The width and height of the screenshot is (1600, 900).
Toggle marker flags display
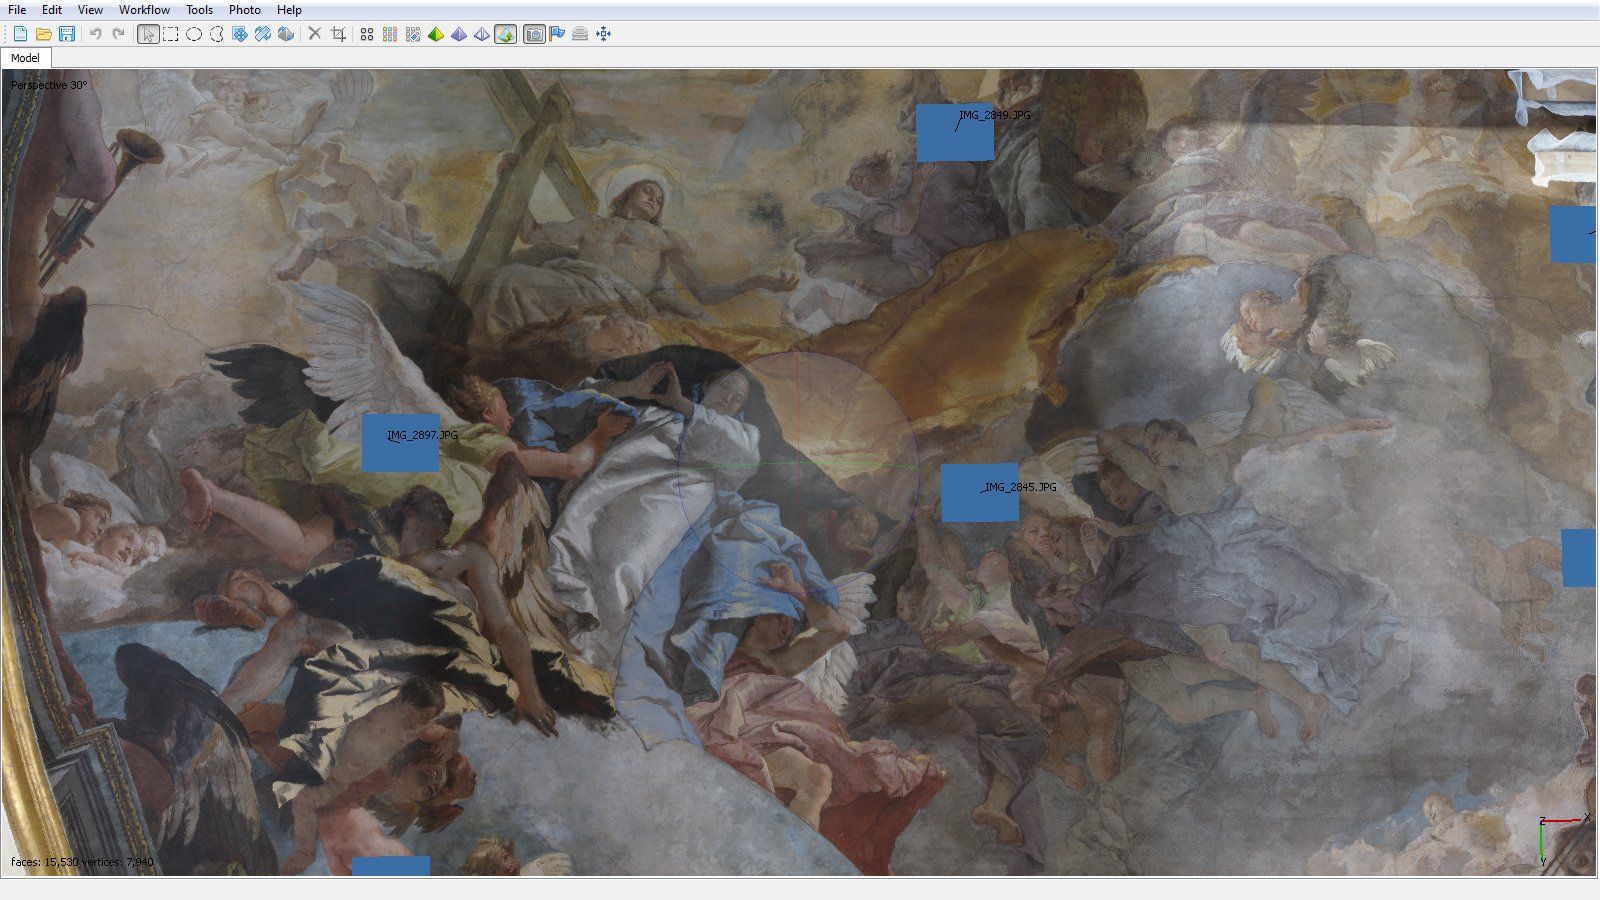pos(558,34)
